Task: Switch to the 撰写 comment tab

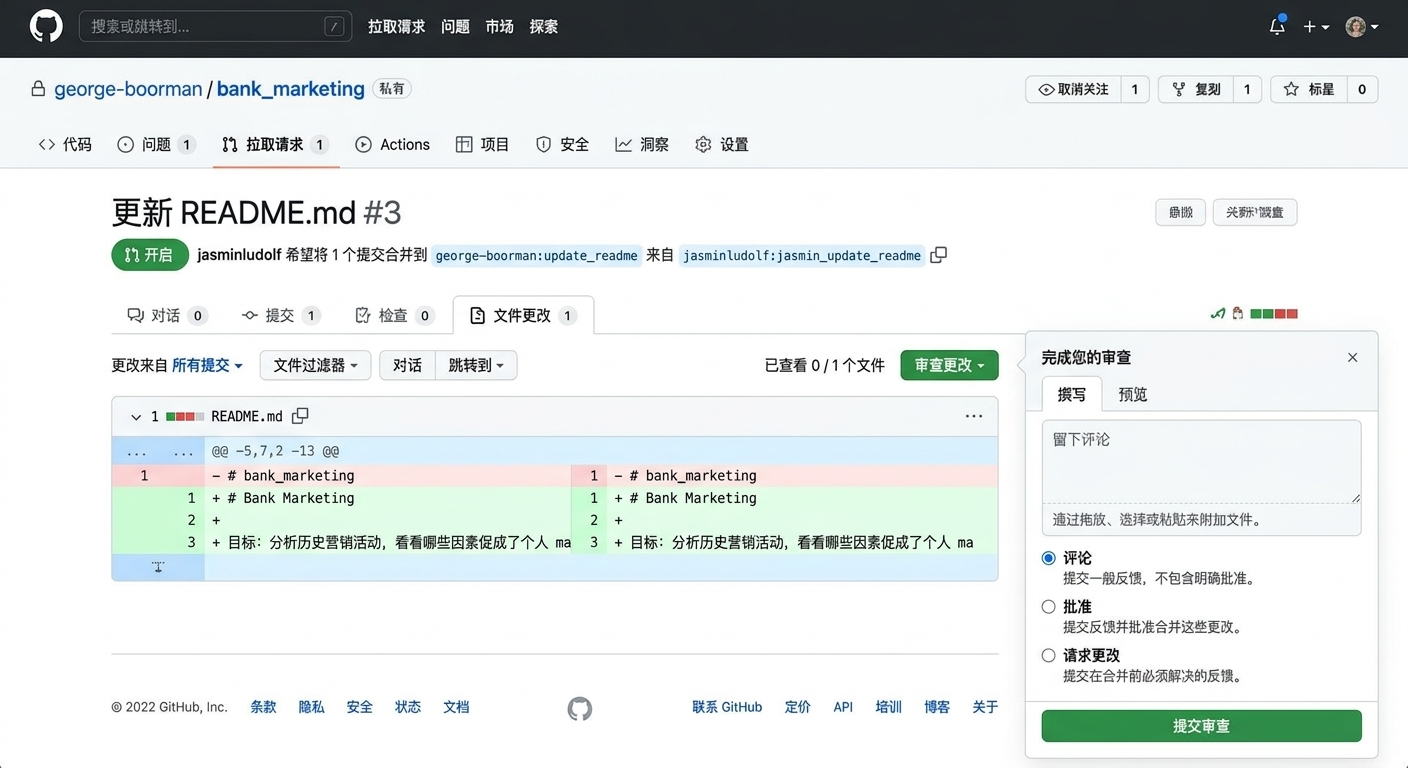Action: tap(1072, 394)
